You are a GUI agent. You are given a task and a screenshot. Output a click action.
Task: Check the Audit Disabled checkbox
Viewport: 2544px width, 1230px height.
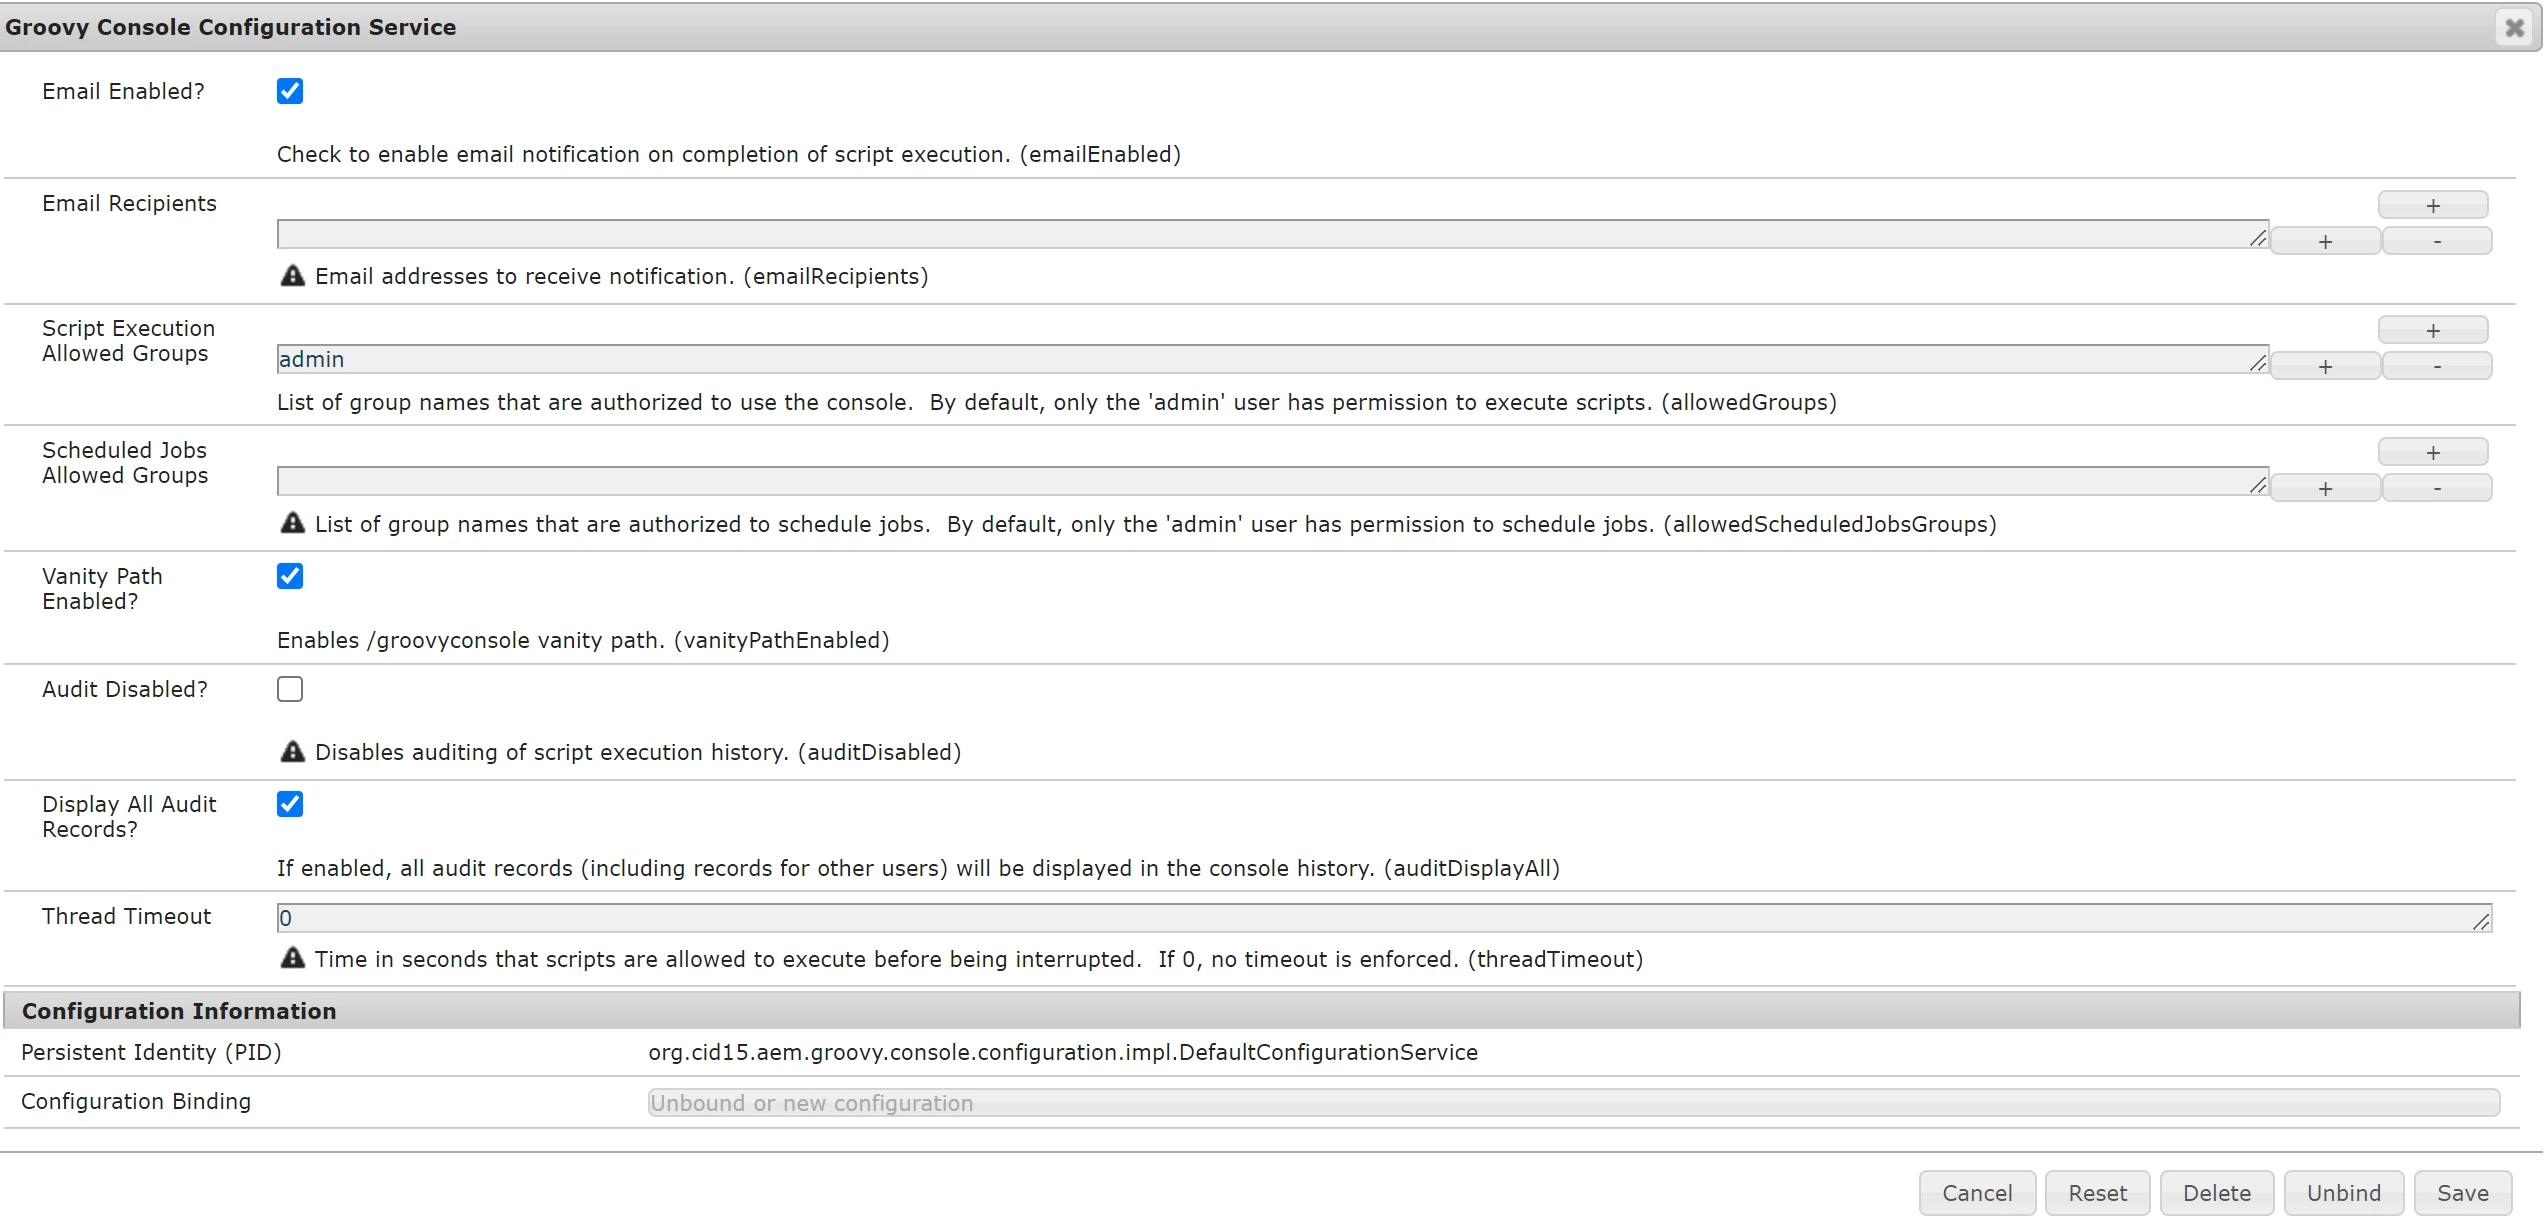(x=290, y=689)
